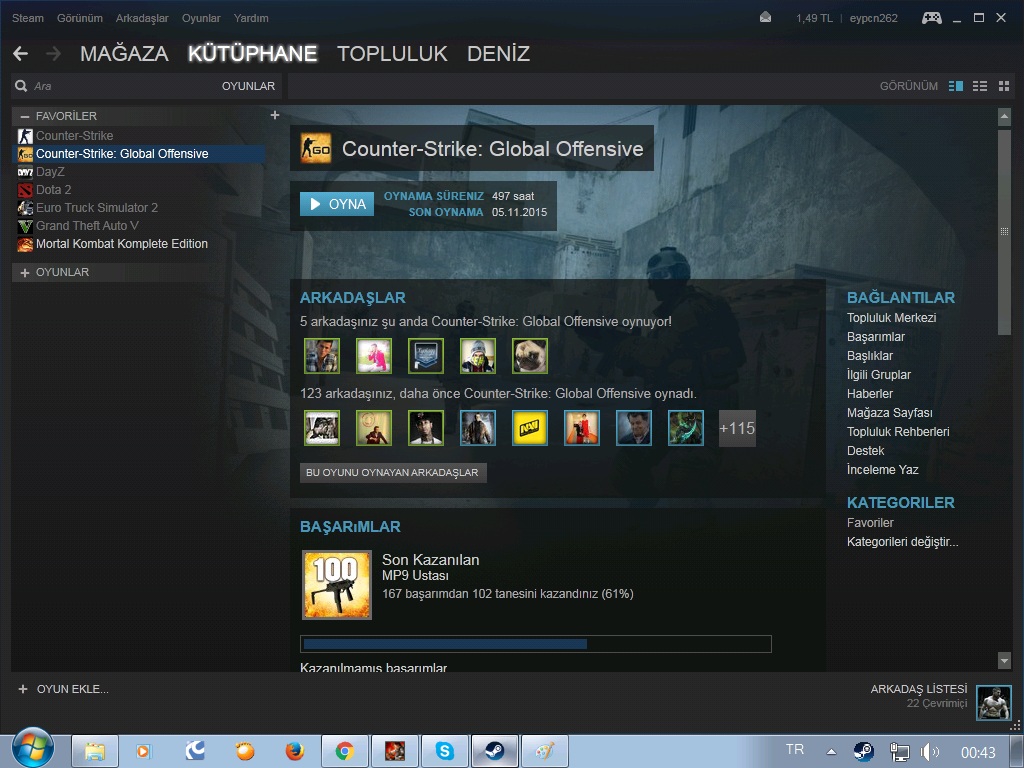Click the achievements progress bar
The height and width of the screenshot is (768, 1024).
pos(536,644)
